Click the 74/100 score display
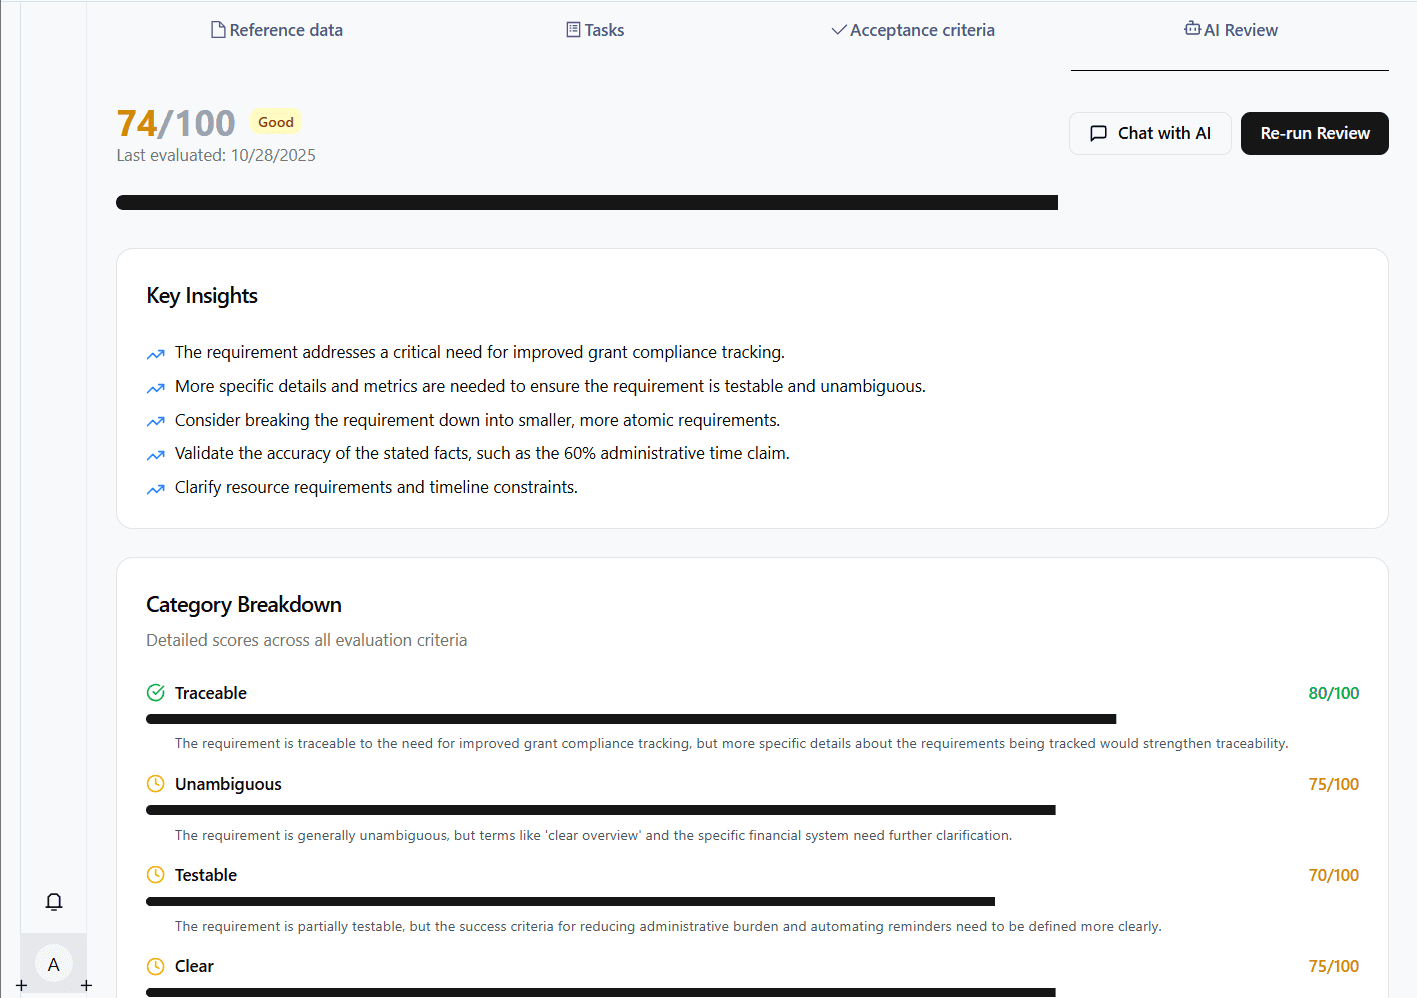This screenshot has width=1417, height=998. click(x=175, y=121)
